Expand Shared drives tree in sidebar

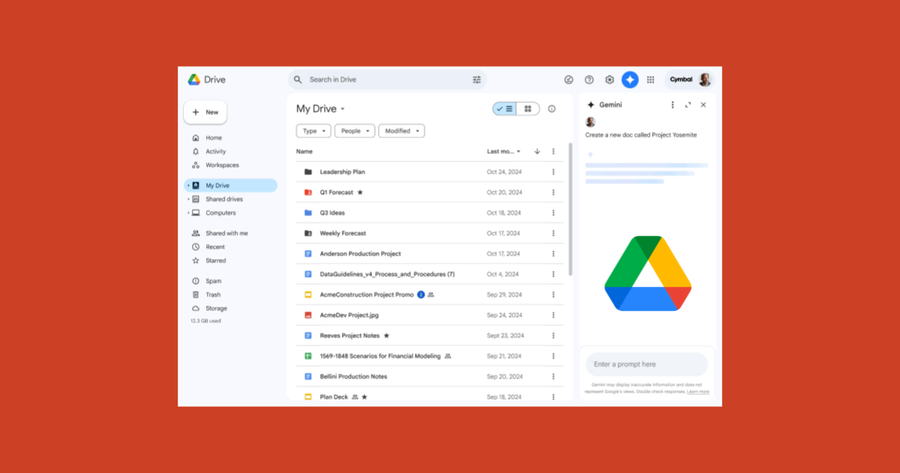click(x=188, y=199)
